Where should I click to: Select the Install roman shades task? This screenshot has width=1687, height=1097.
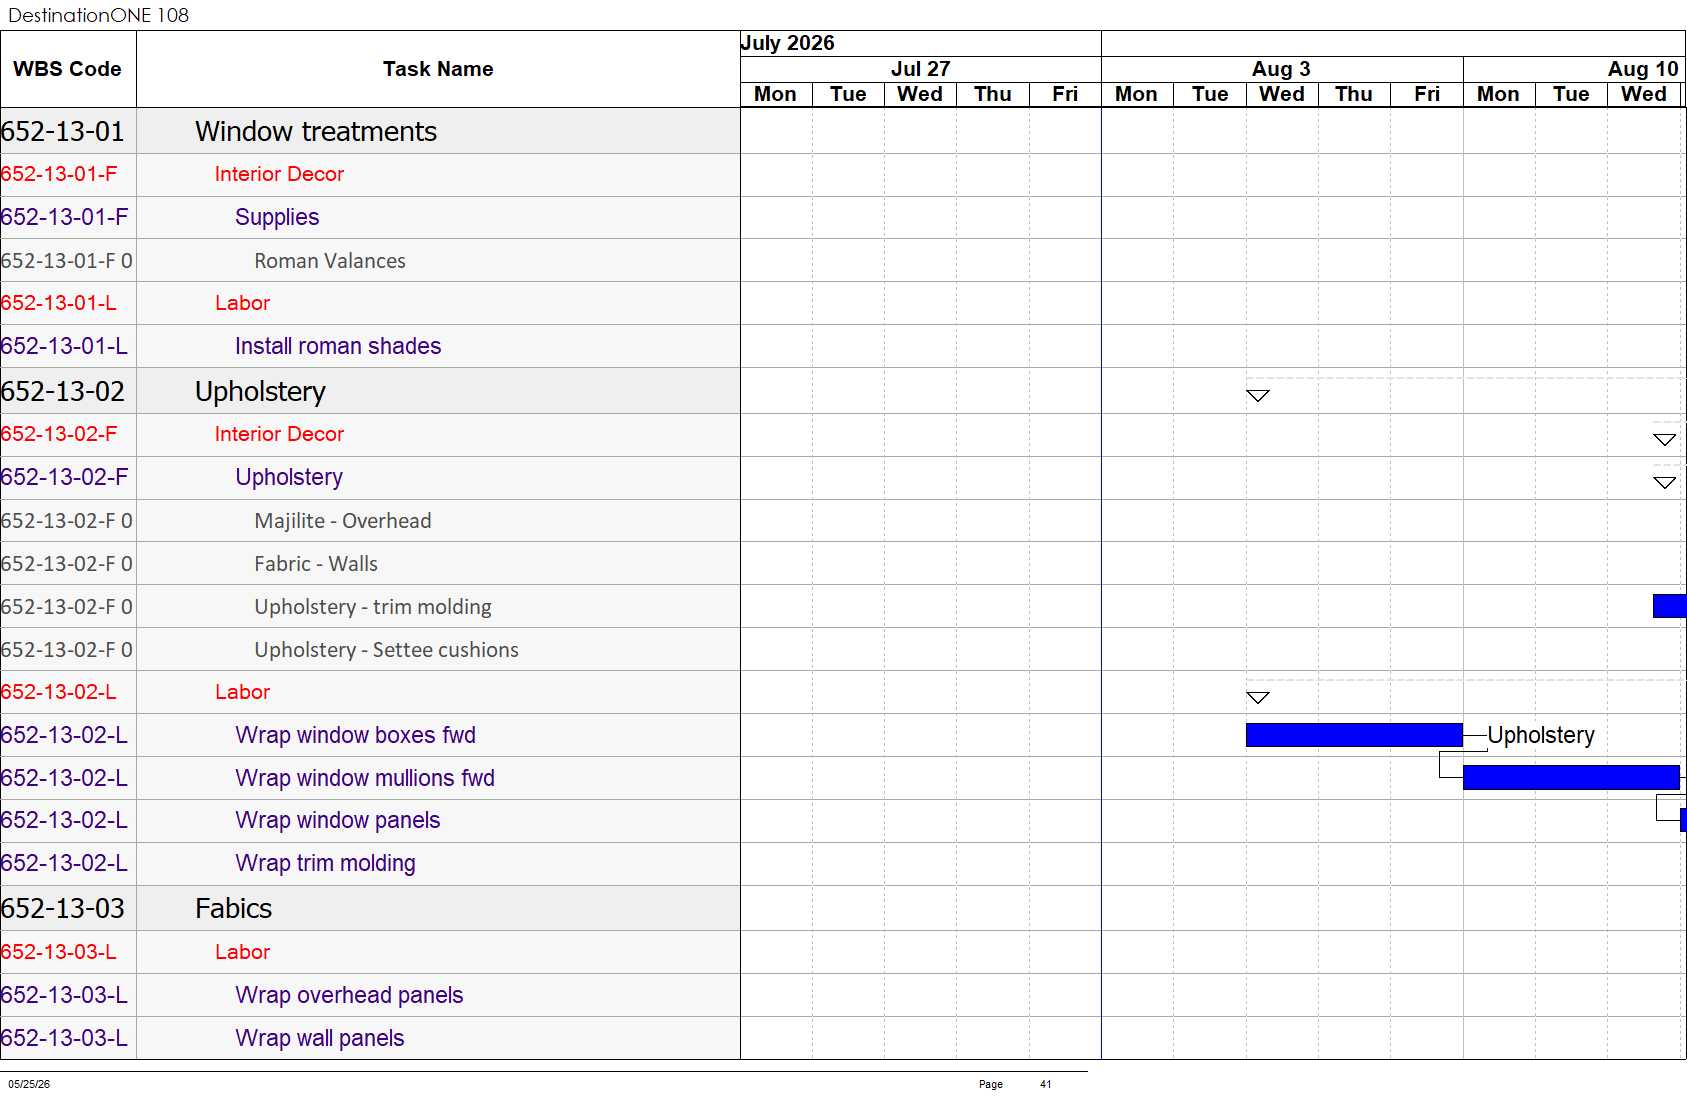[x=338, y=346]
